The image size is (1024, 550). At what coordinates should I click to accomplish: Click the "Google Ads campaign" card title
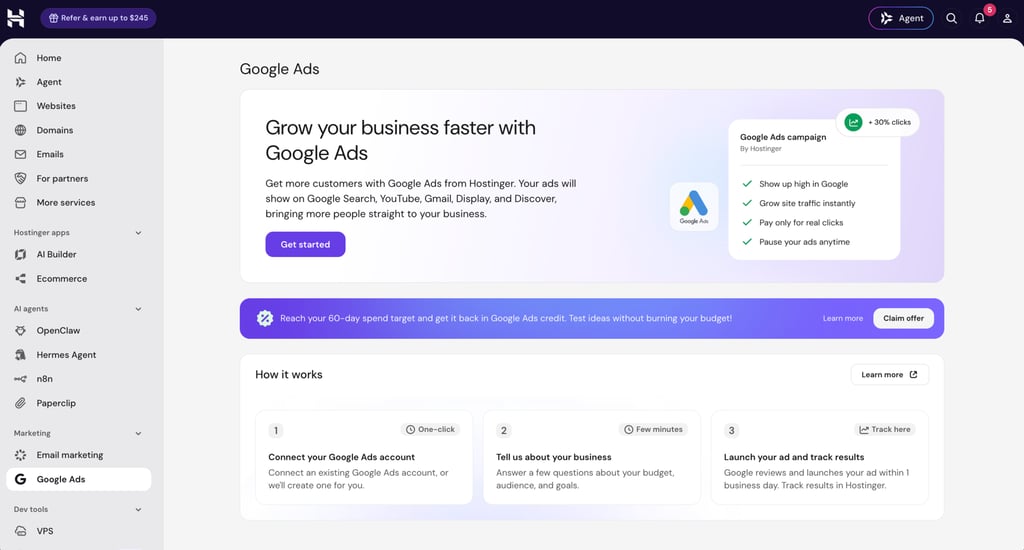coord(783,137)
